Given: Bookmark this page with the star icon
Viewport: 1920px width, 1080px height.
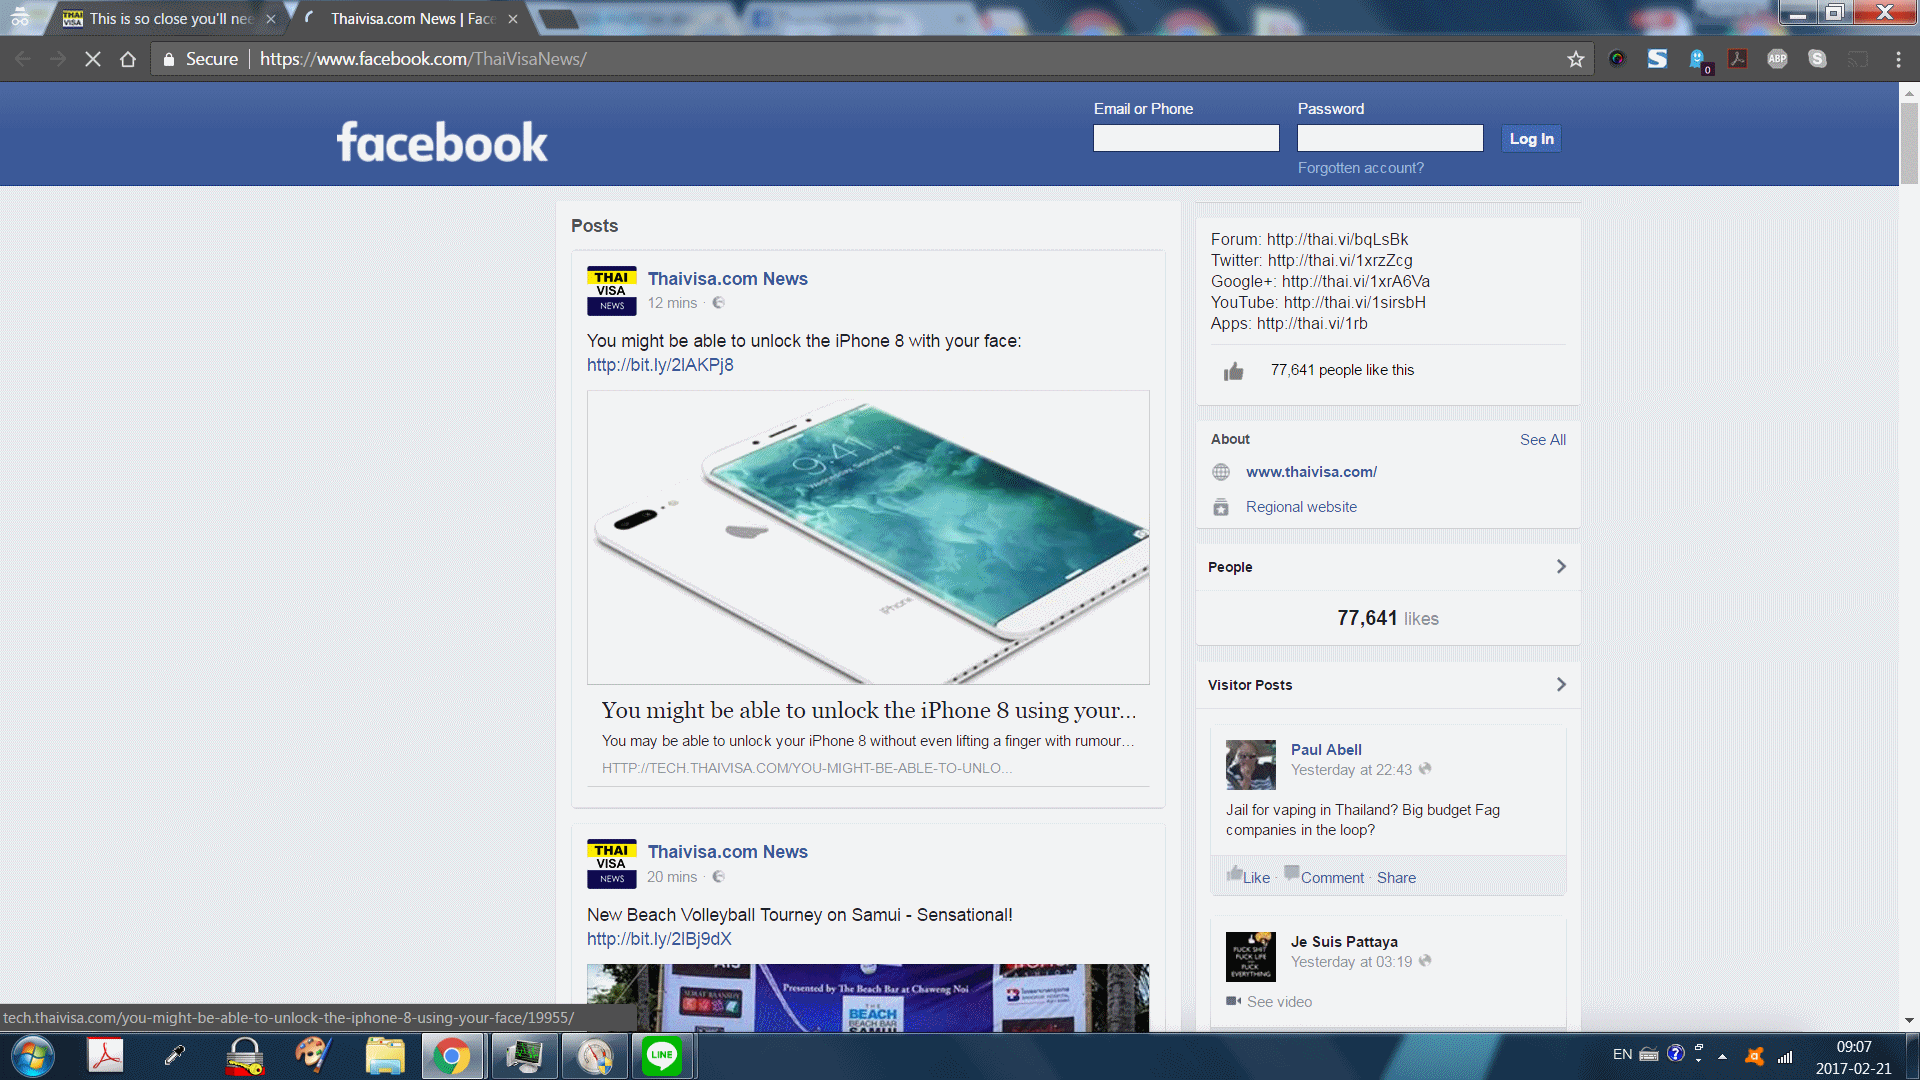Looking at the screenshot, I should tap(1576, 59).
